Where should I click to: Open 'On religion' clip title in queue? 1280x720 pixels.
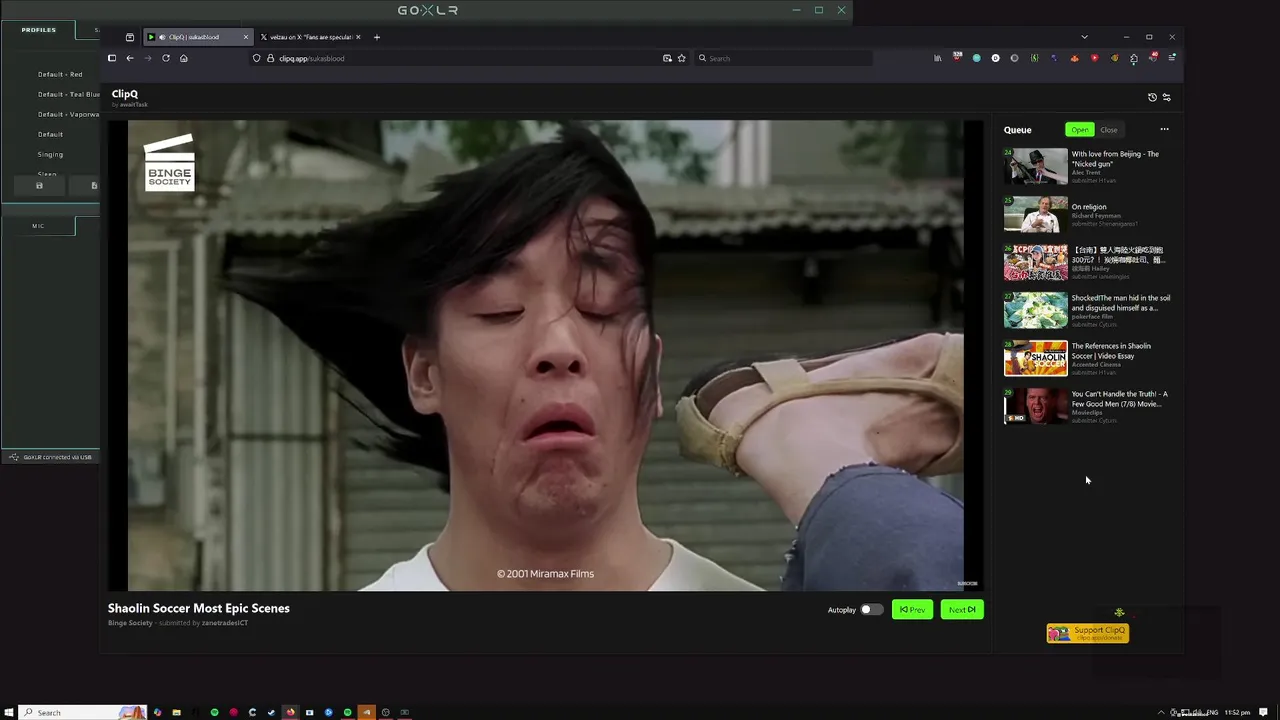[x=1089, y=207]
